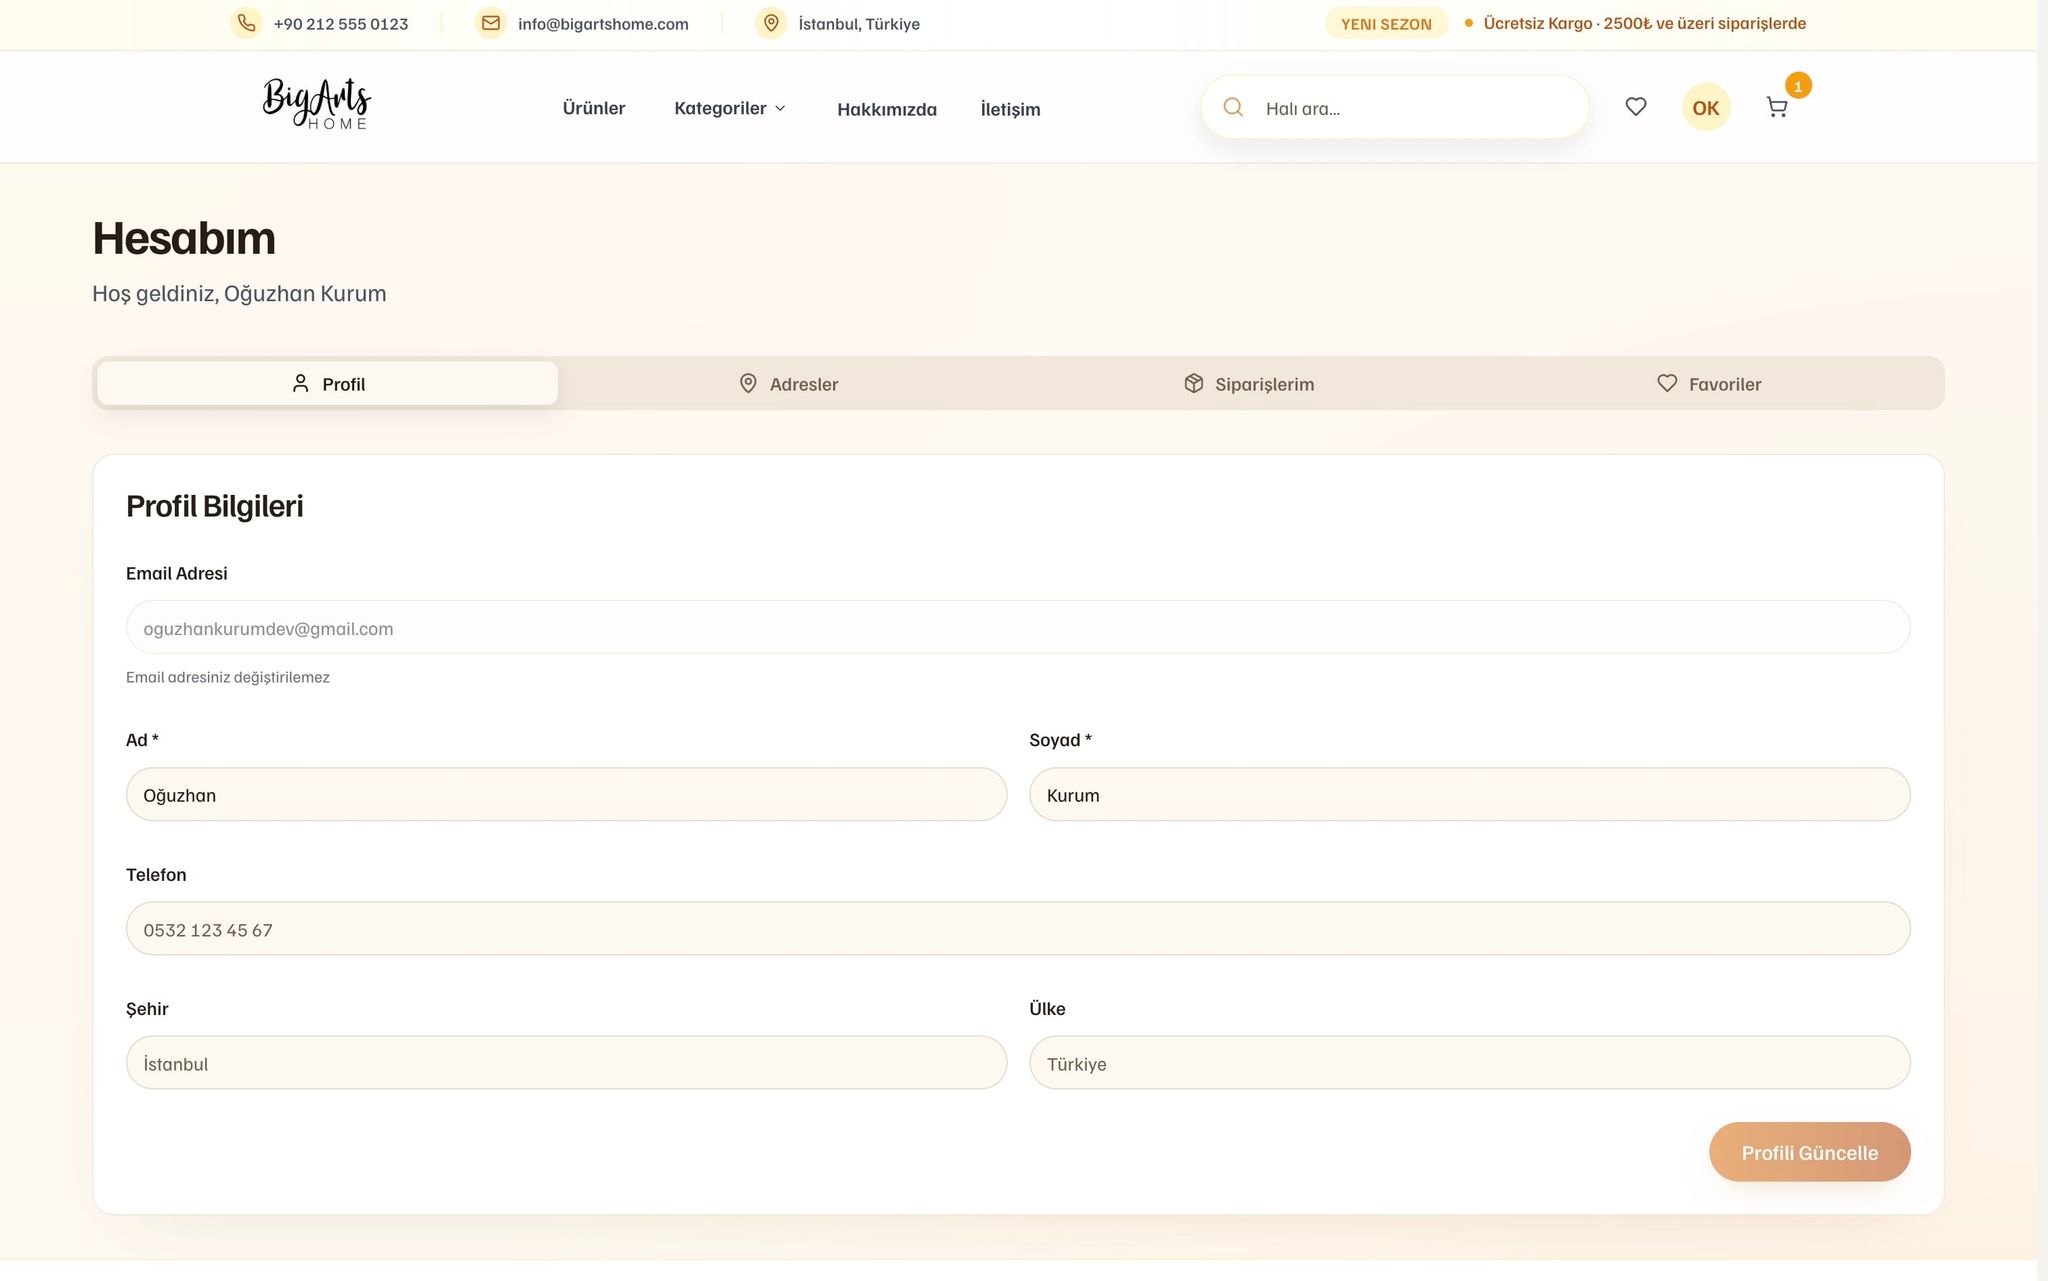Open the Siparişlerim tab
This screenshot has height=1281, width=2048.
(x=1249, y=384)
